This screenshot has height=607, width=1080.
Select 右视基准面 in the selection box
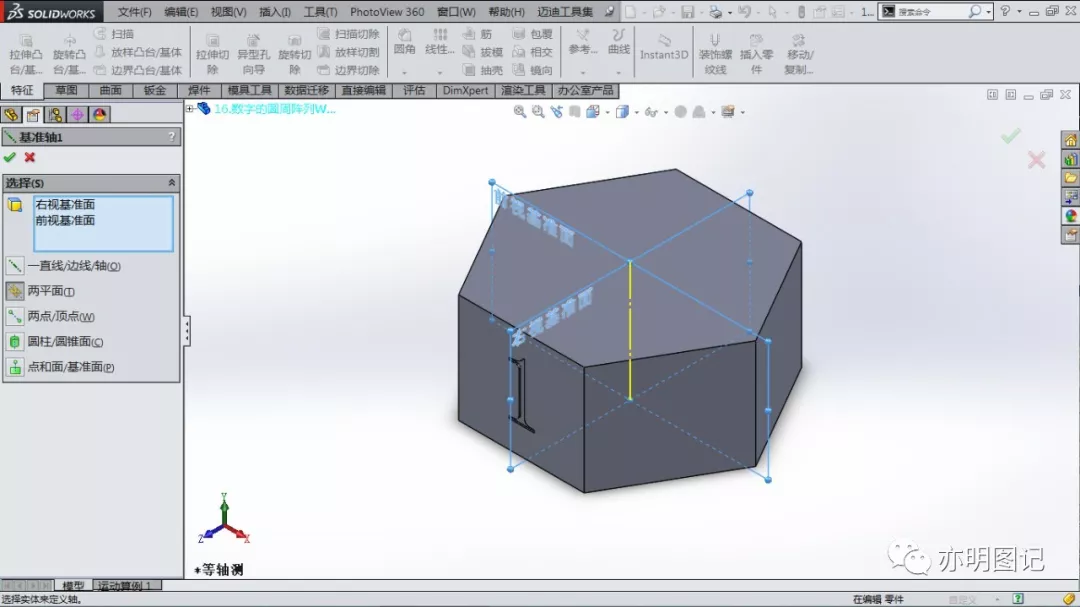[65, 205]
